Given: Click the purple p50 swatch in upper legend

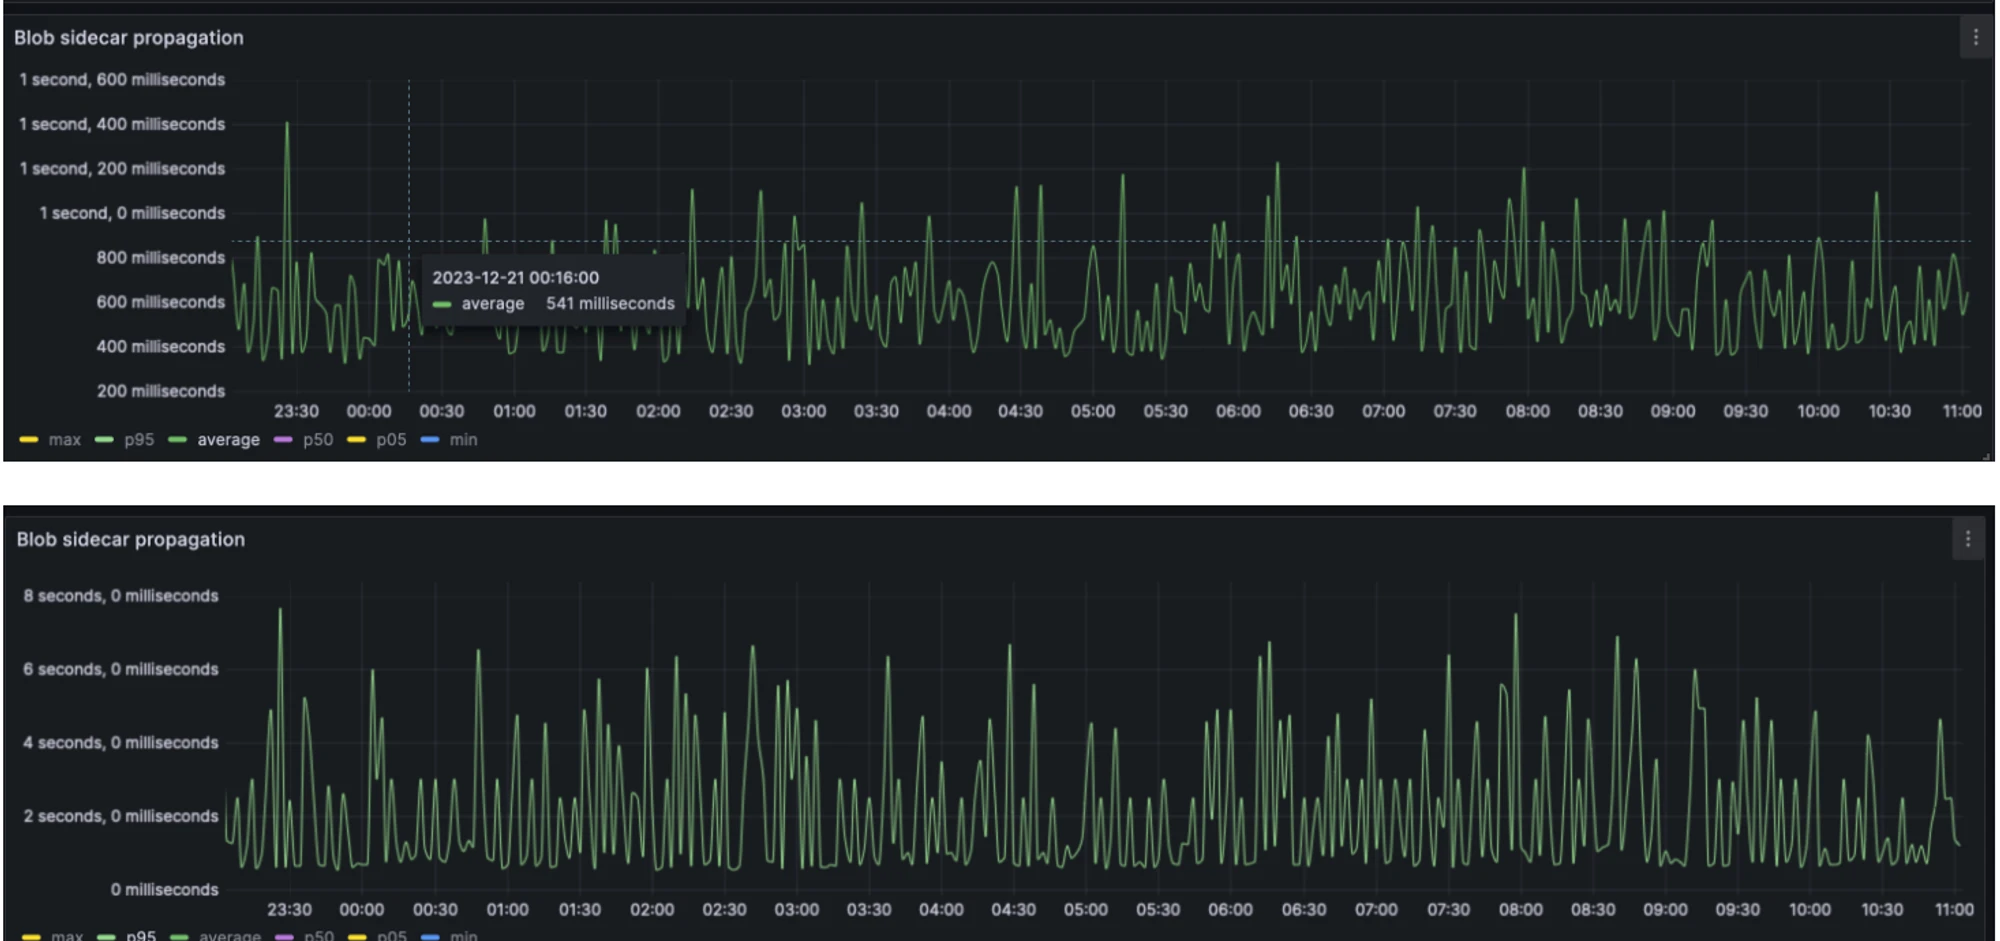Looking at the screenshot, I should pos(283,440).
